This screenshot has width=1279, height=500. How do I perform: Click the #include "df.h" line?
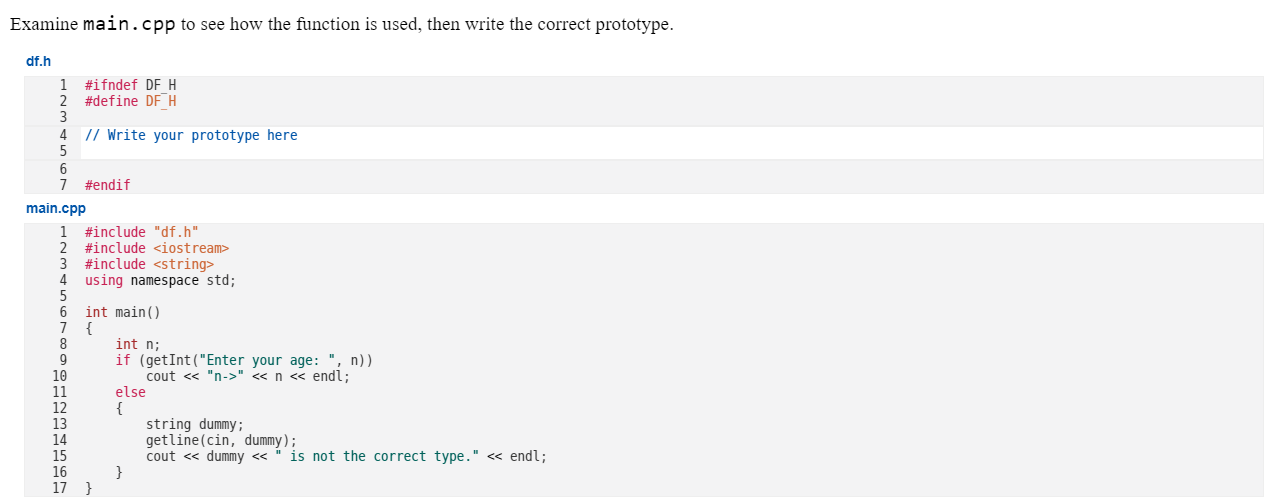pos(142,232)
